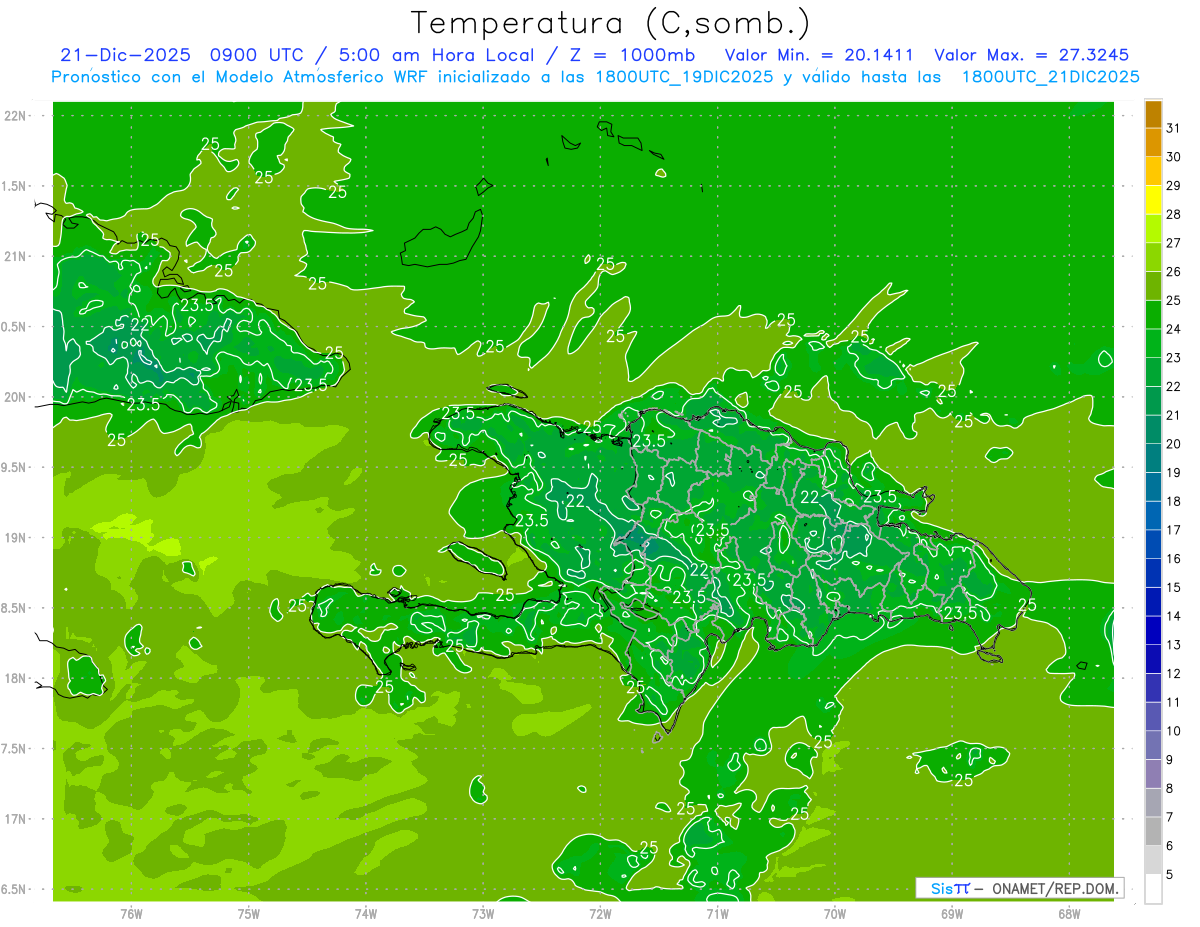Click the '21N' latitude axis label
1200x927 pixels.
click(x=16, y=256)
